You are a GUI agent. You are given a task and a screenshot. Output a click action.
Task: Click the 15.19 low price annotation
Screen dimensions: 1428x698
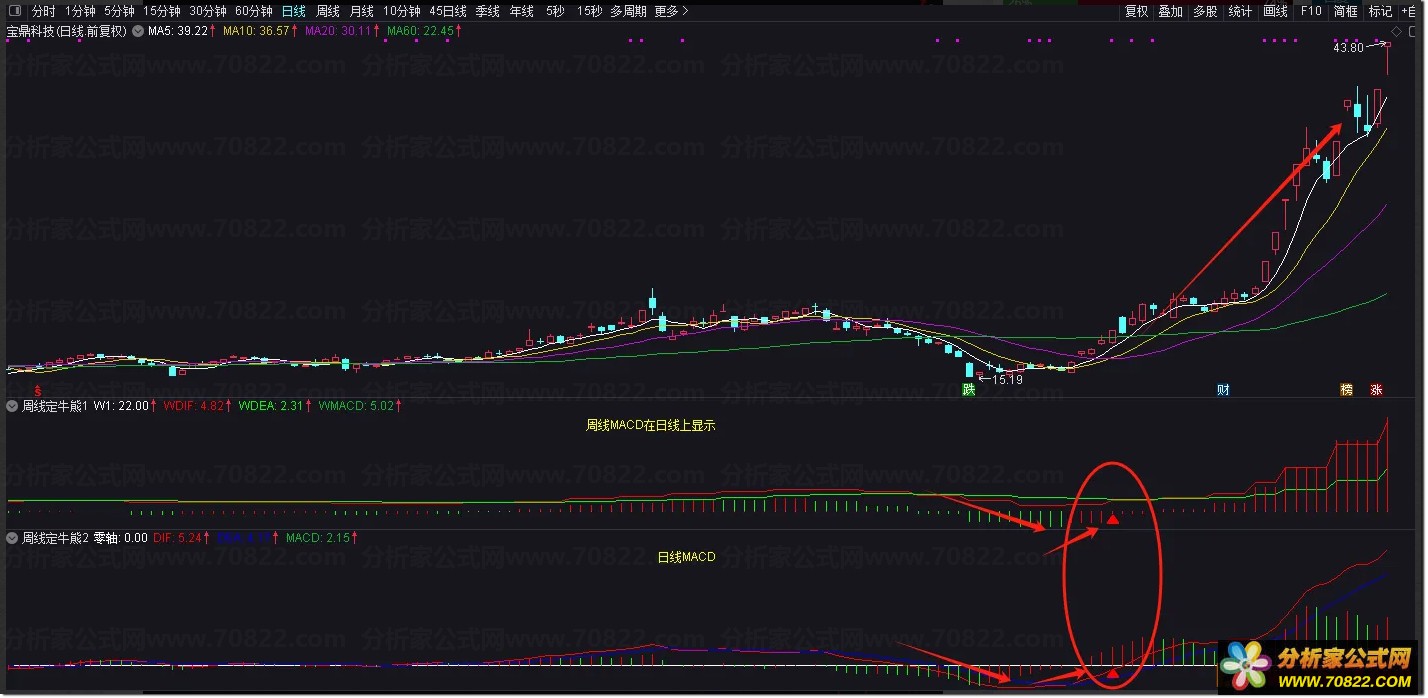(1006, 379)
